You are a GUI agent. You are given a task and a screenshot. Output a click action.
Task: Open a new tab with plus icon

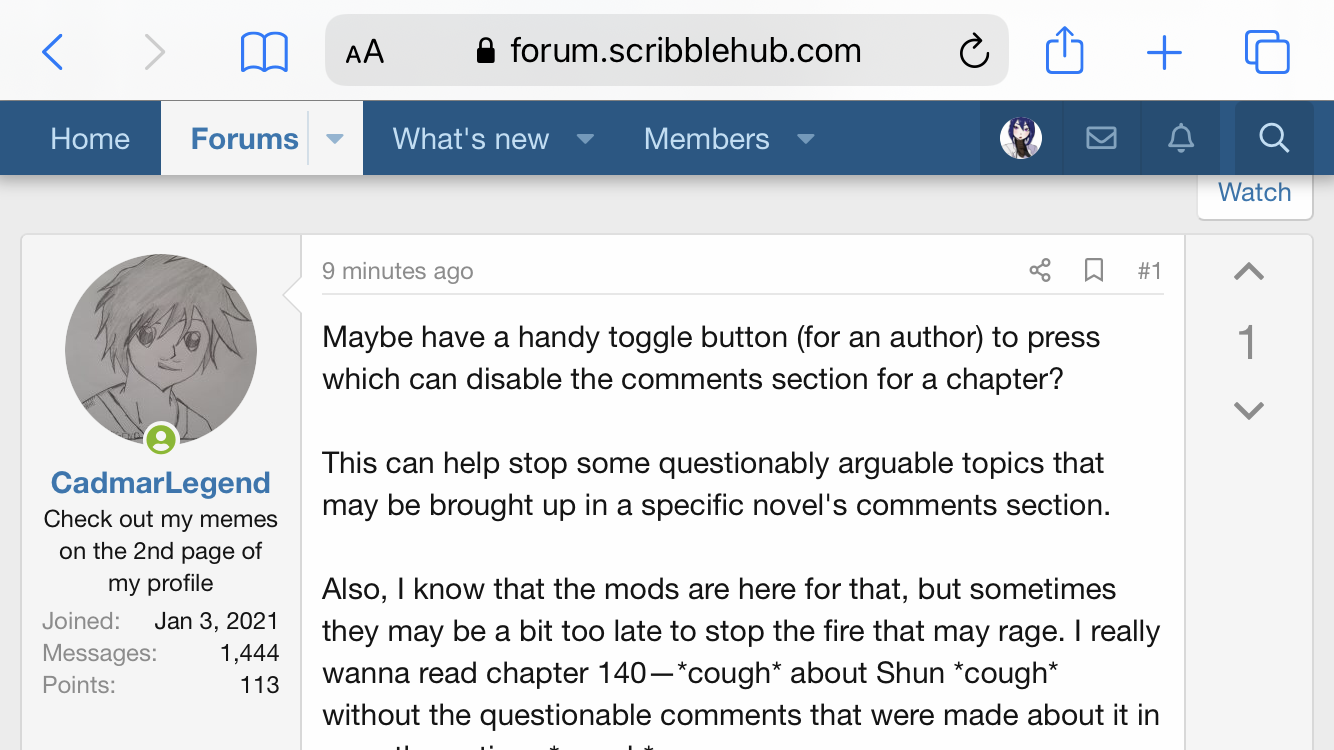point(1164,51)
